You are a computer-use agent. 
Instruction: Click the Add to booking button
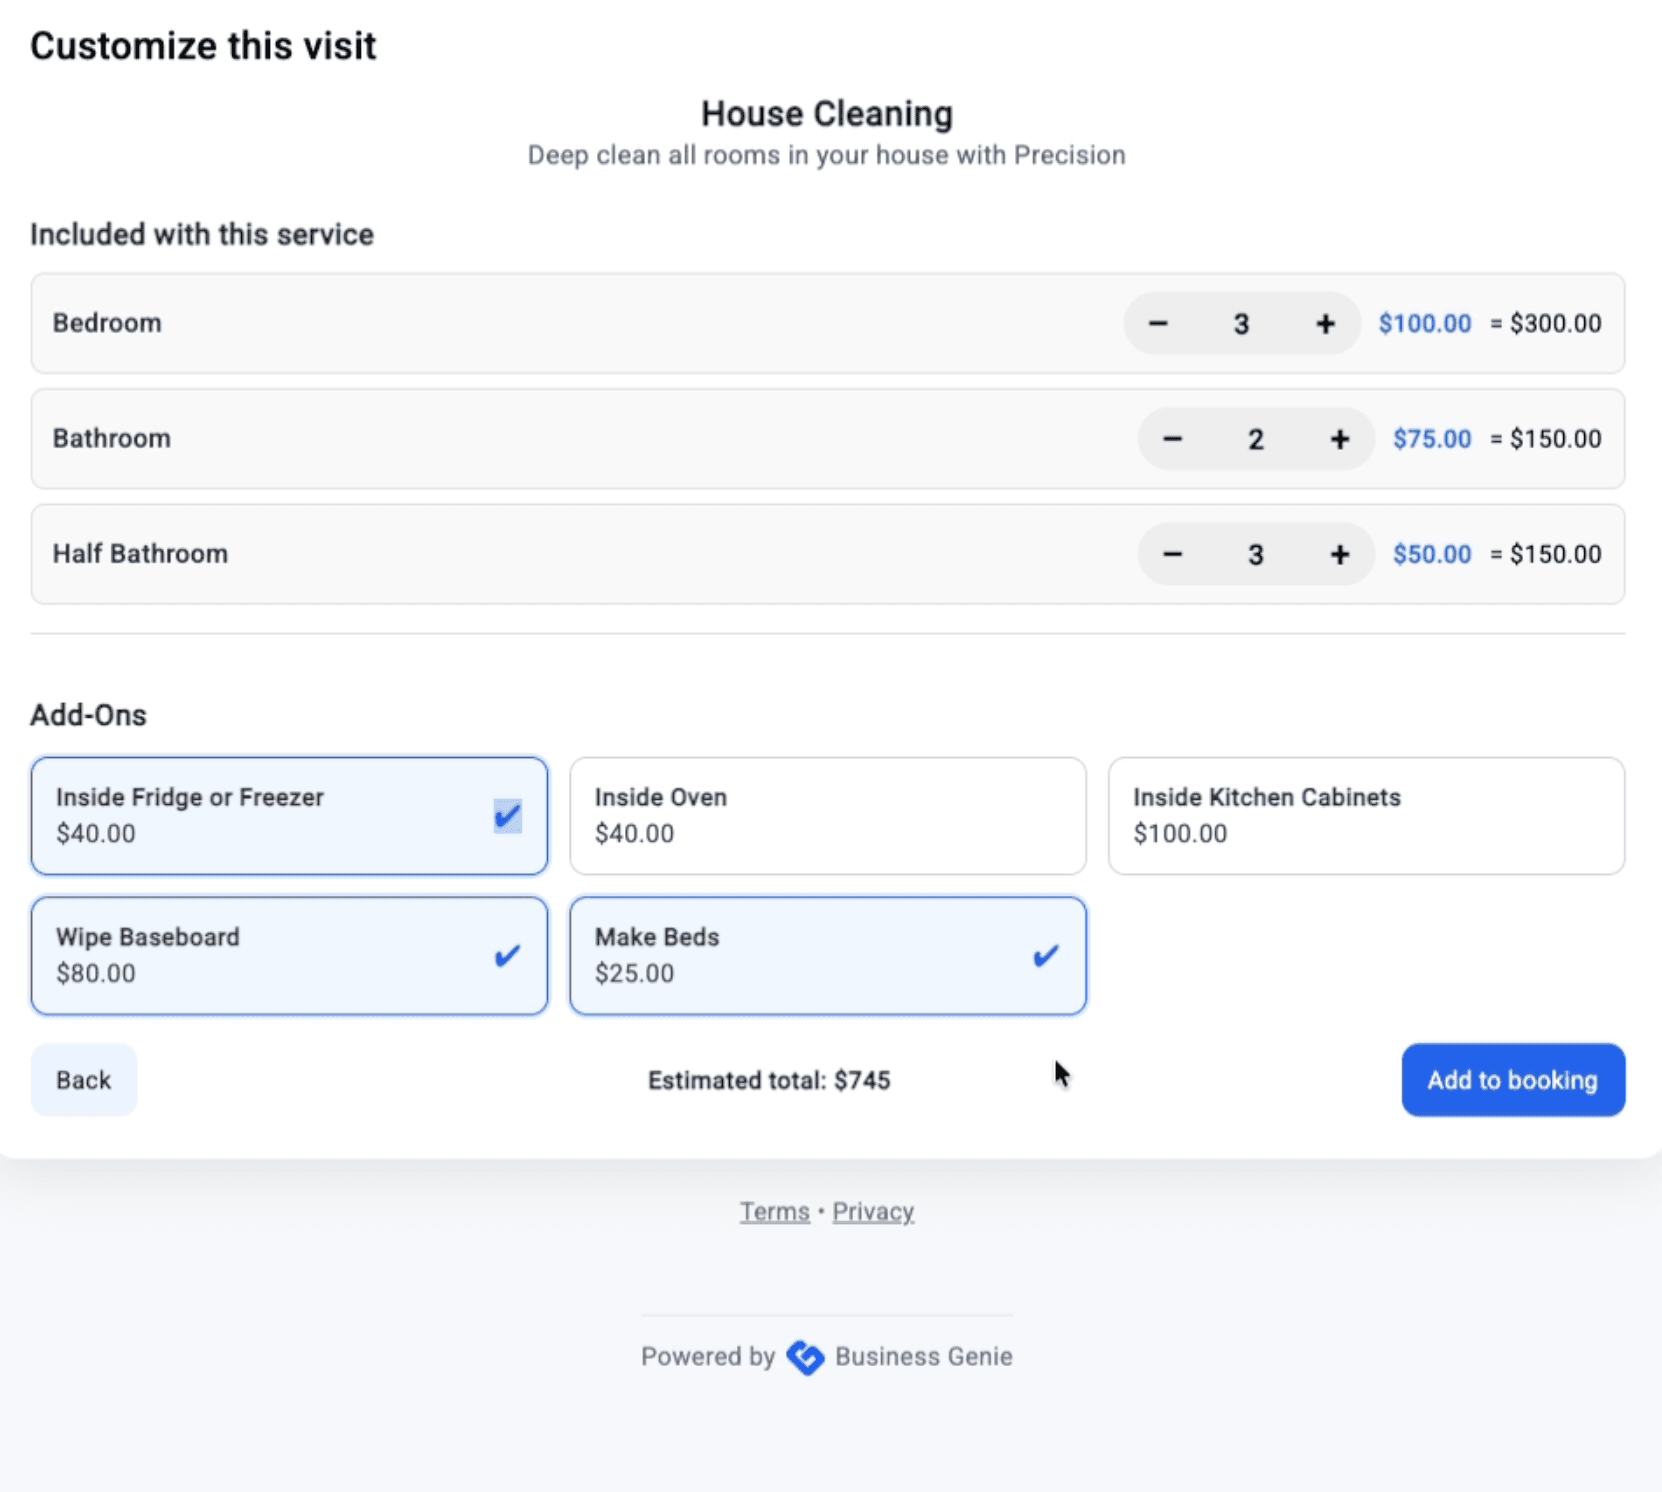point(1512,1080)
